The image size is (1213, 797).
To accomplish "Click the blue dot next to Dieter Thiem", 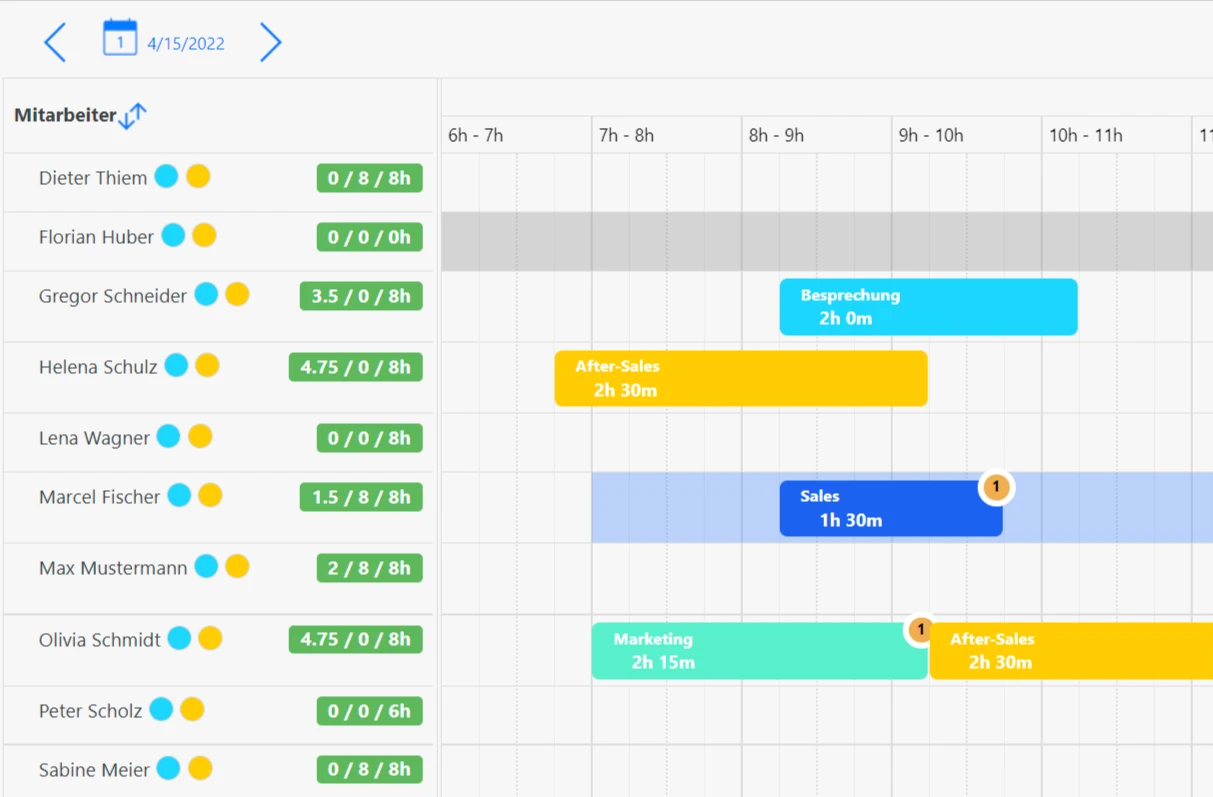I will coord(166,177).
